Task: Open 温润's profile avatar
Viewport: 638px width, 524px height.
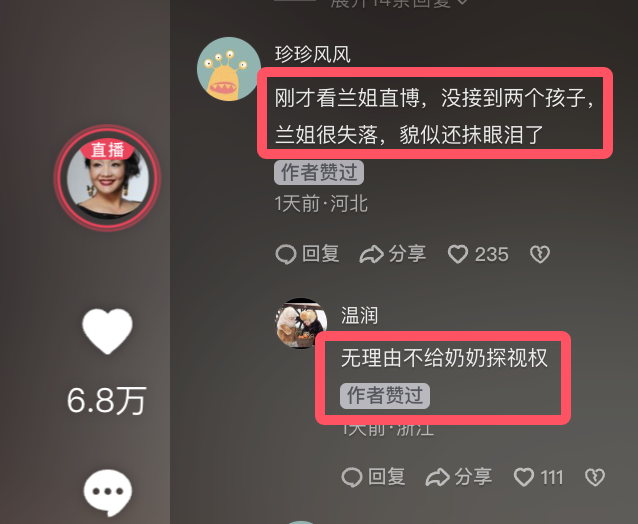Action: (301, 323)
